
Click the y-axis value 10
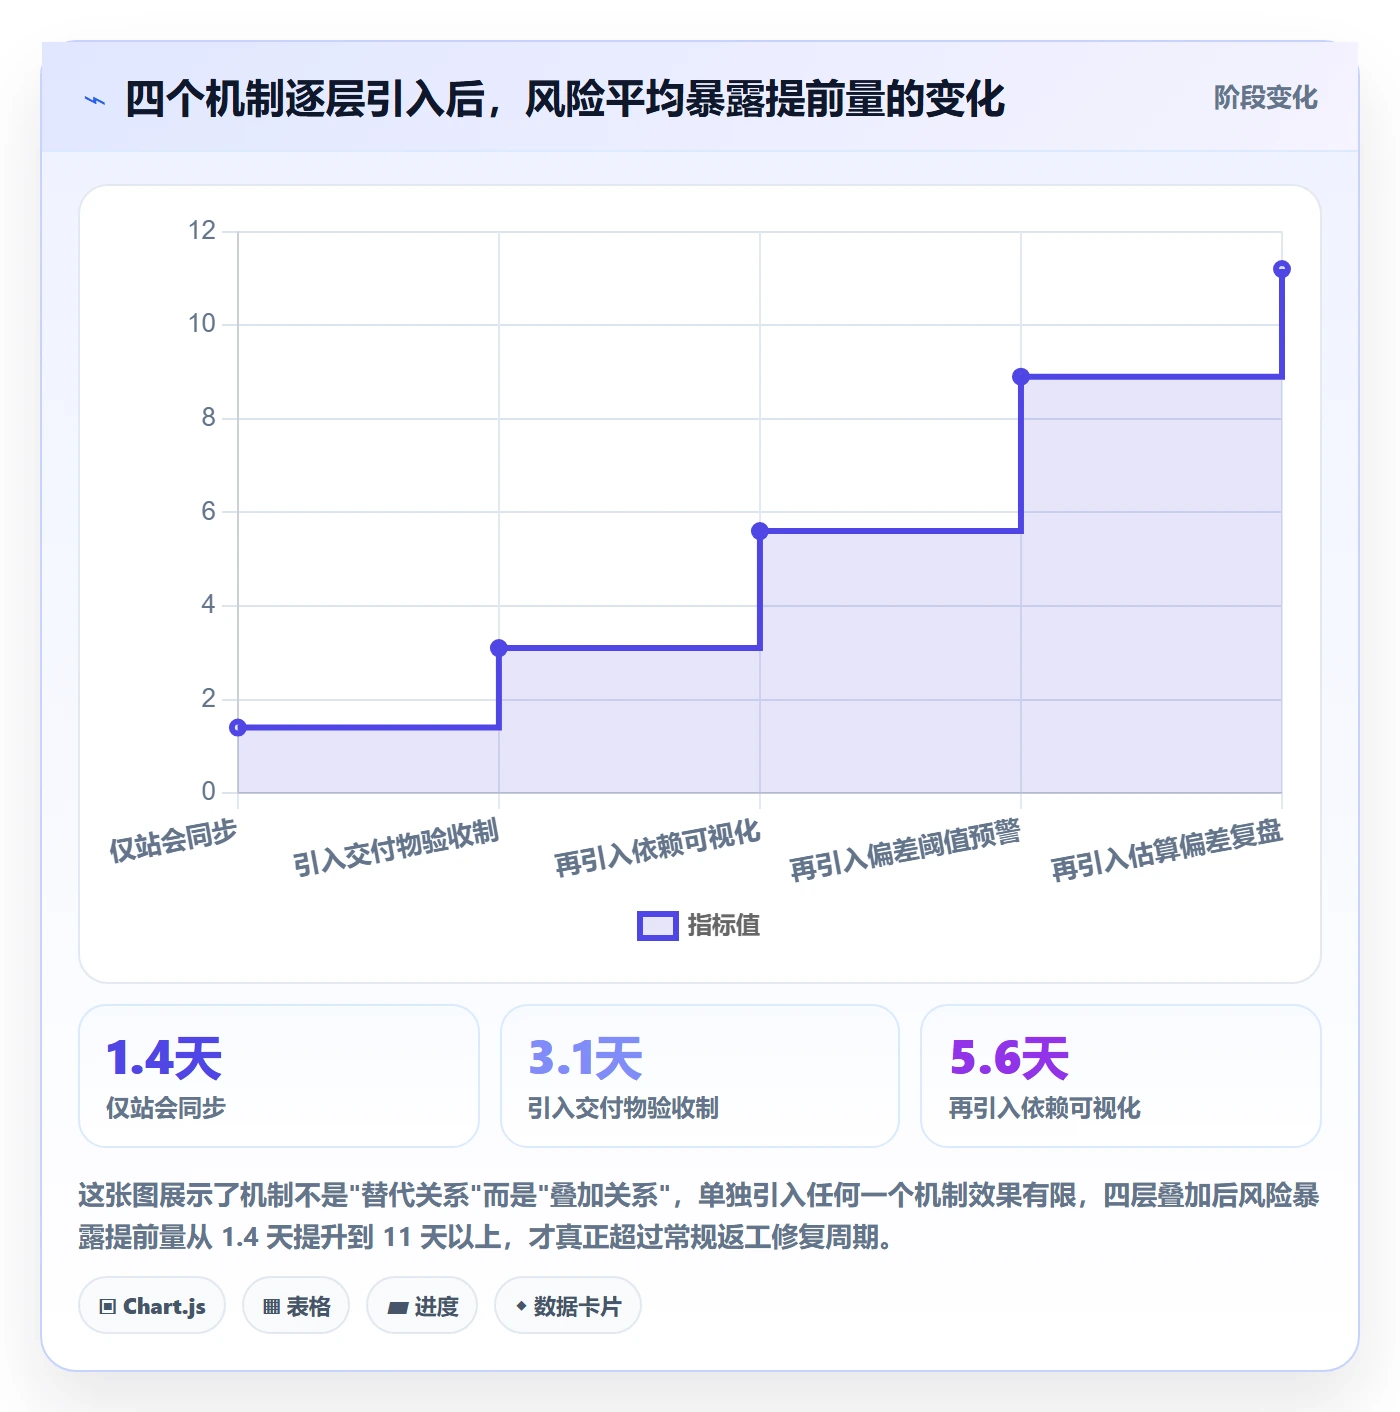click(x=202, y=324)
